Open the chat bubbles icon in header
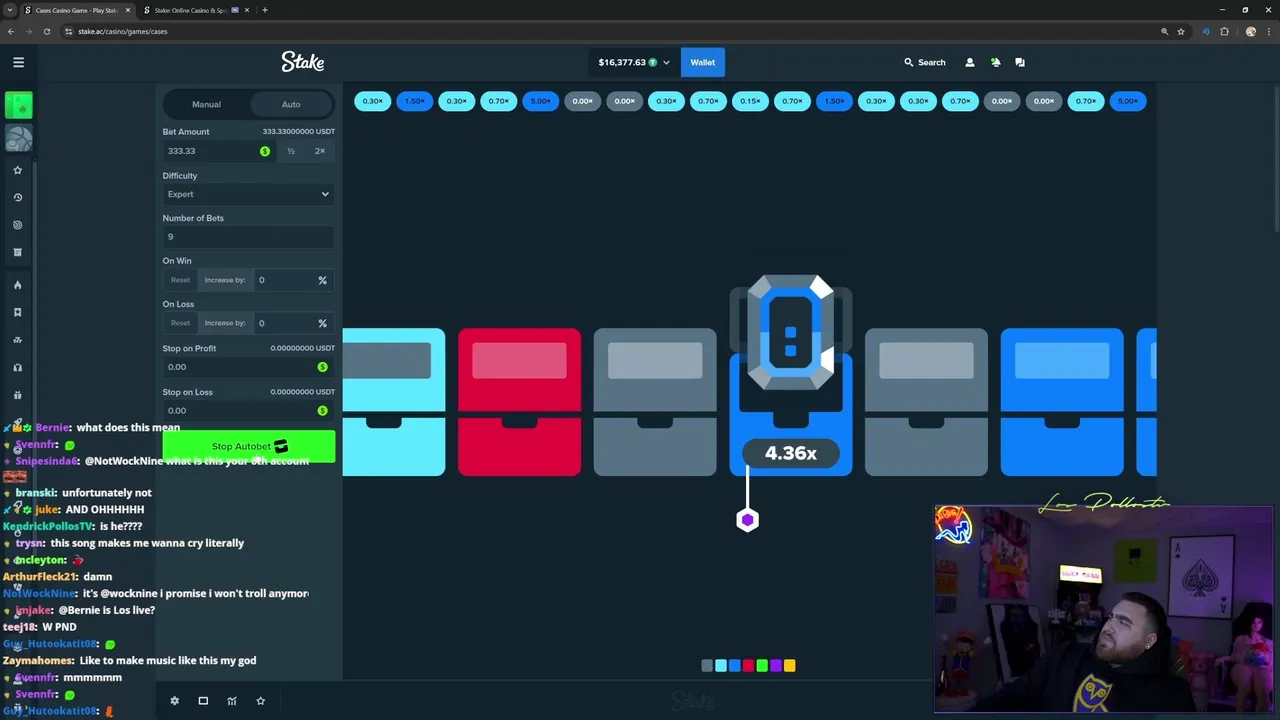1280x720 pixels. (1020, 62)
